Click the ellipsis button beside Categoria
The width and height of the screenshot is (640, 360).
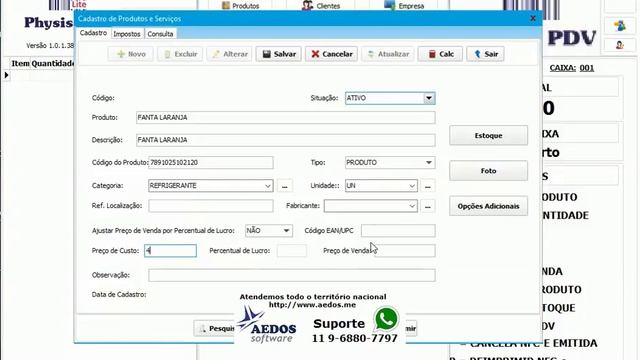coord(285,186)
